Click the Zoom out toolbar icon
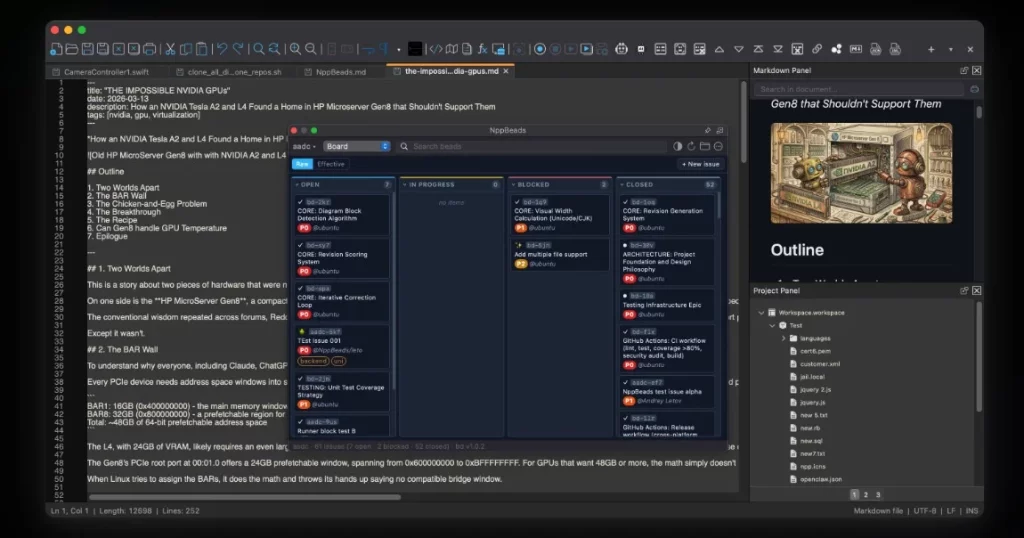This screenshot has height=538, width=1024. point(311,49)
